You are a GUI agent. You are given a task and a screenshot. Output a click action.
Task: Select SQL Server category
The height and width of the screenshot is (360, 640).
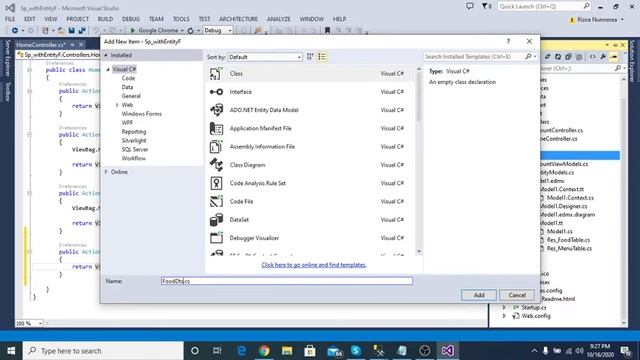[135, 149]
